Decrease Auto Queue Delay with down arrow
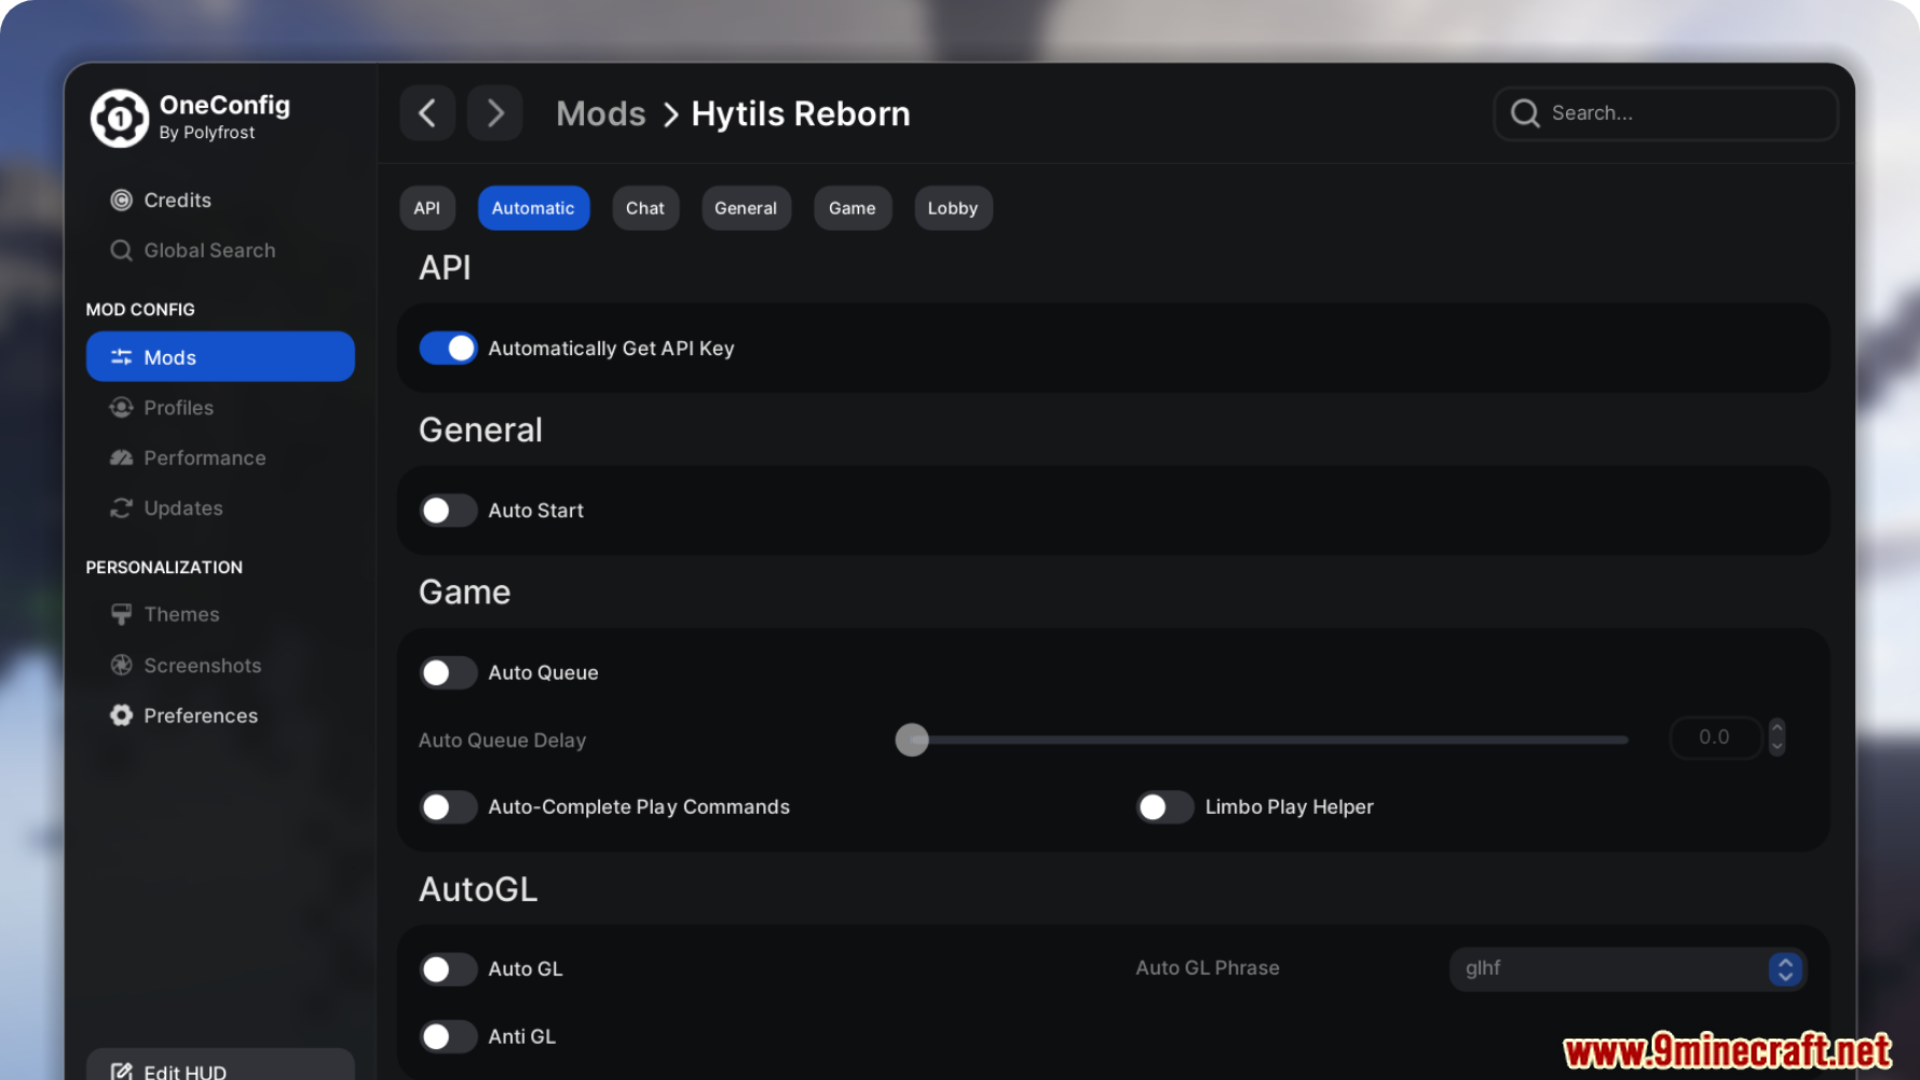The height and width of the screenshot is (1080, 1920). pyautogui.click(x=1777, y=746)
